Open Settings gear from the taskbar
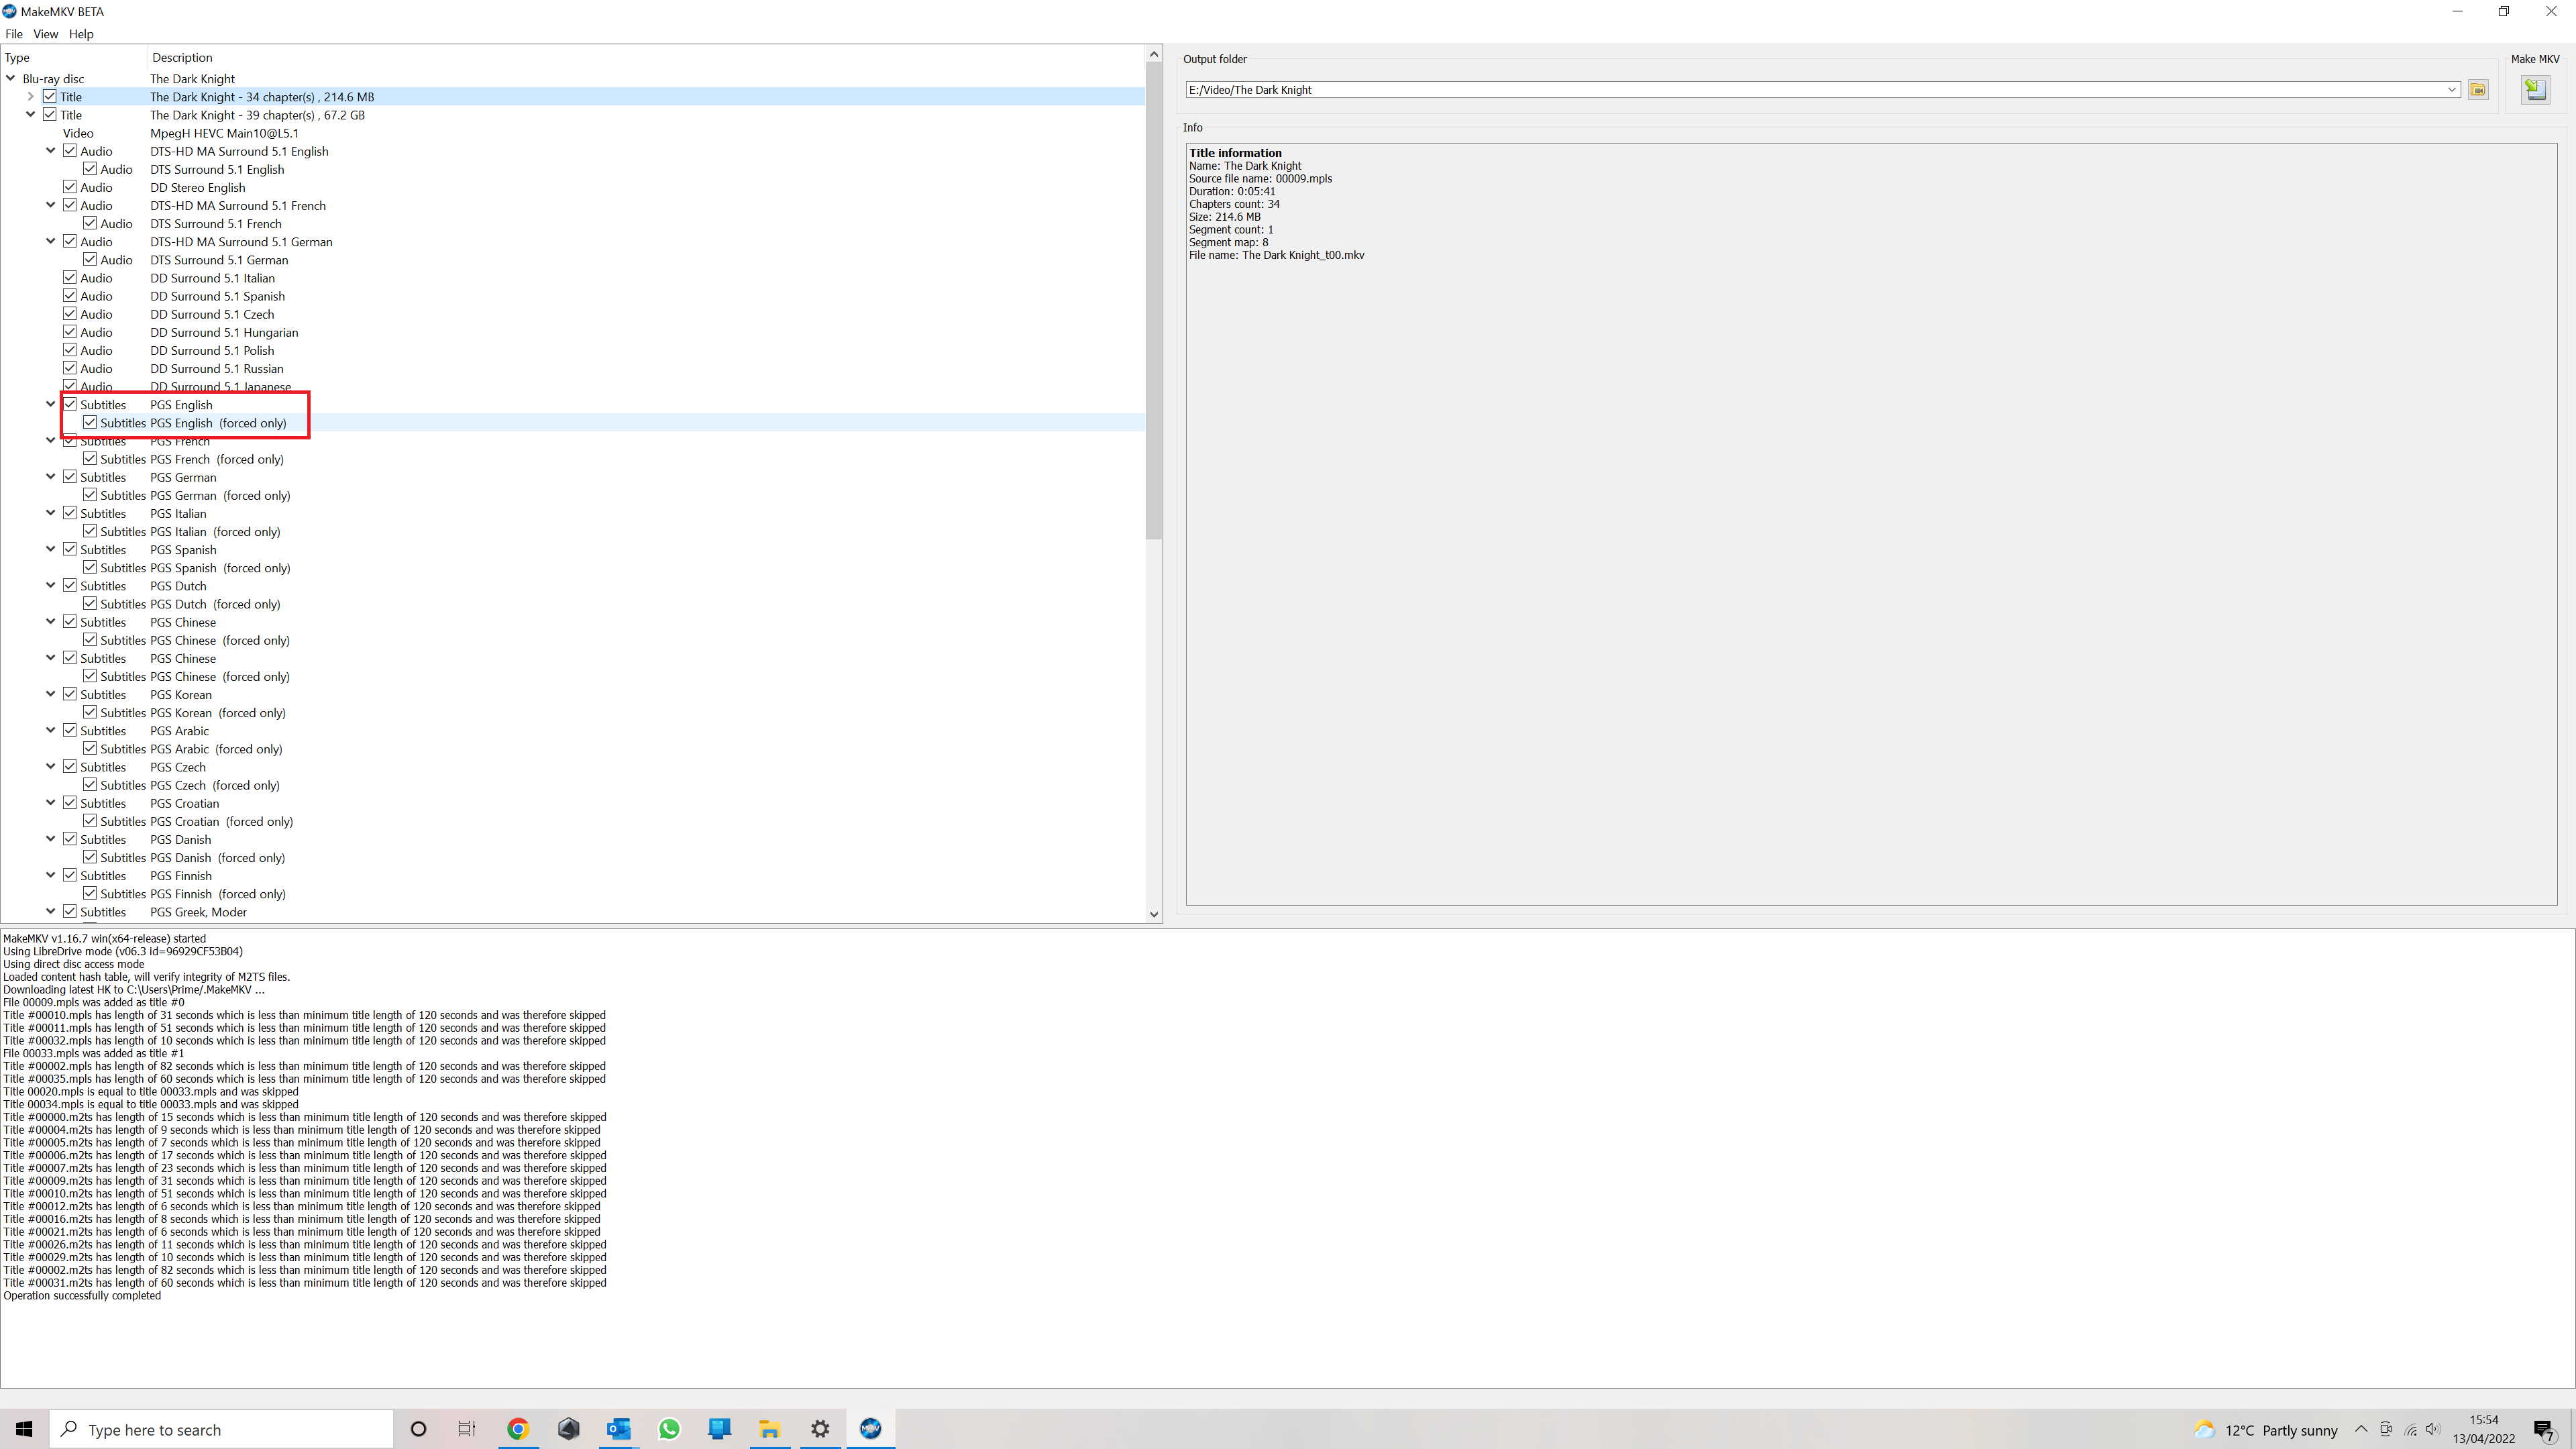This screenshot has height=1449, width=2576. [820, 1429]
